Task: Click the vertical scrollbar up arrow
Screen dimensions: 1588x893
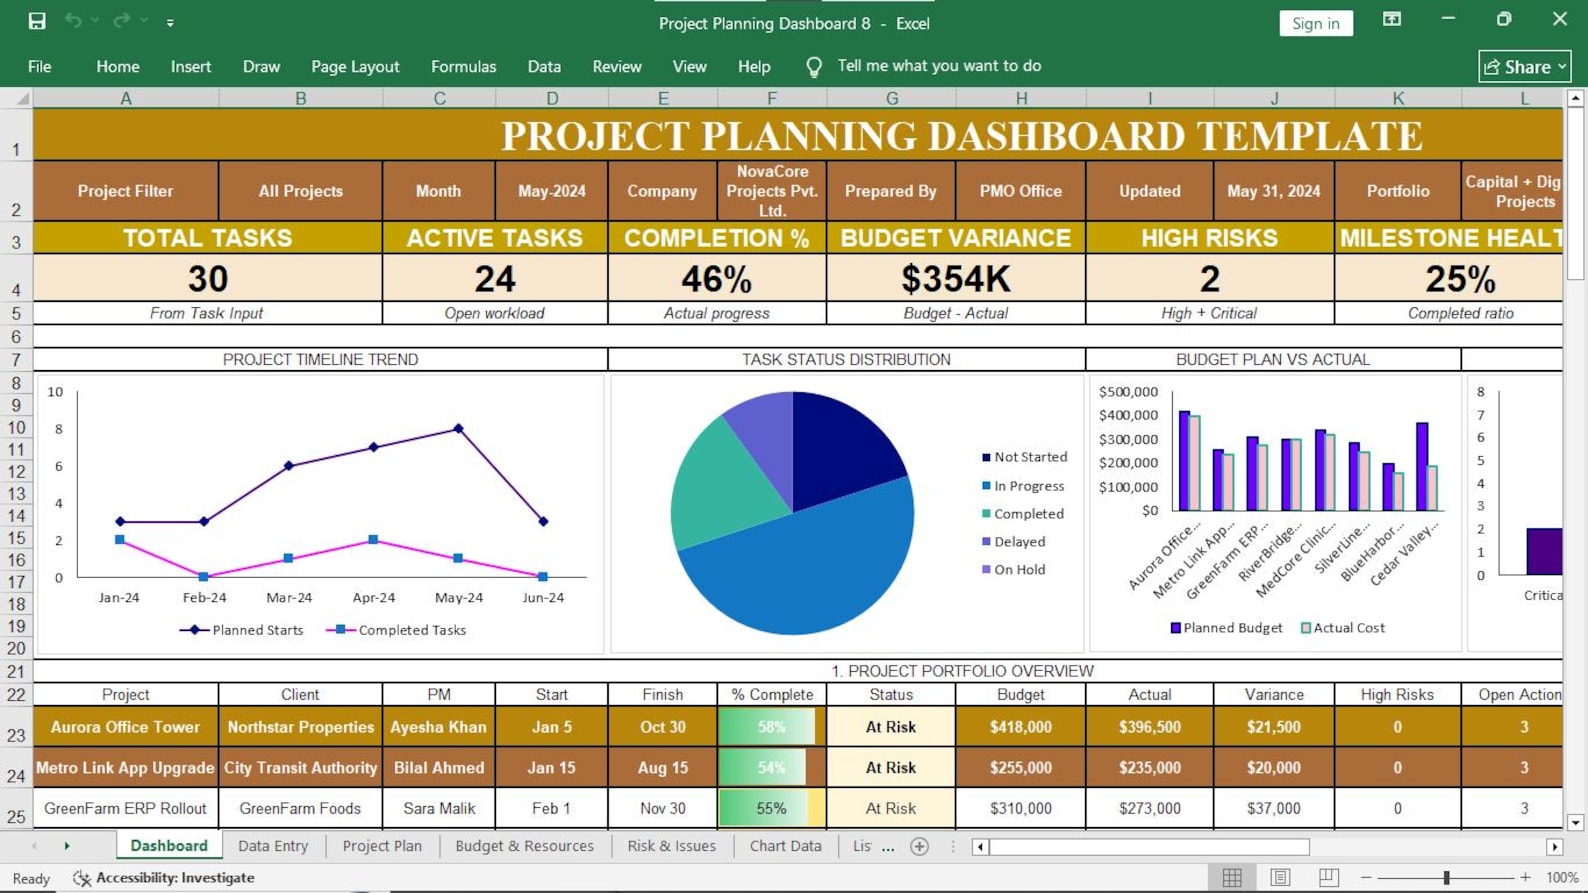Action: coord(1575,98)
